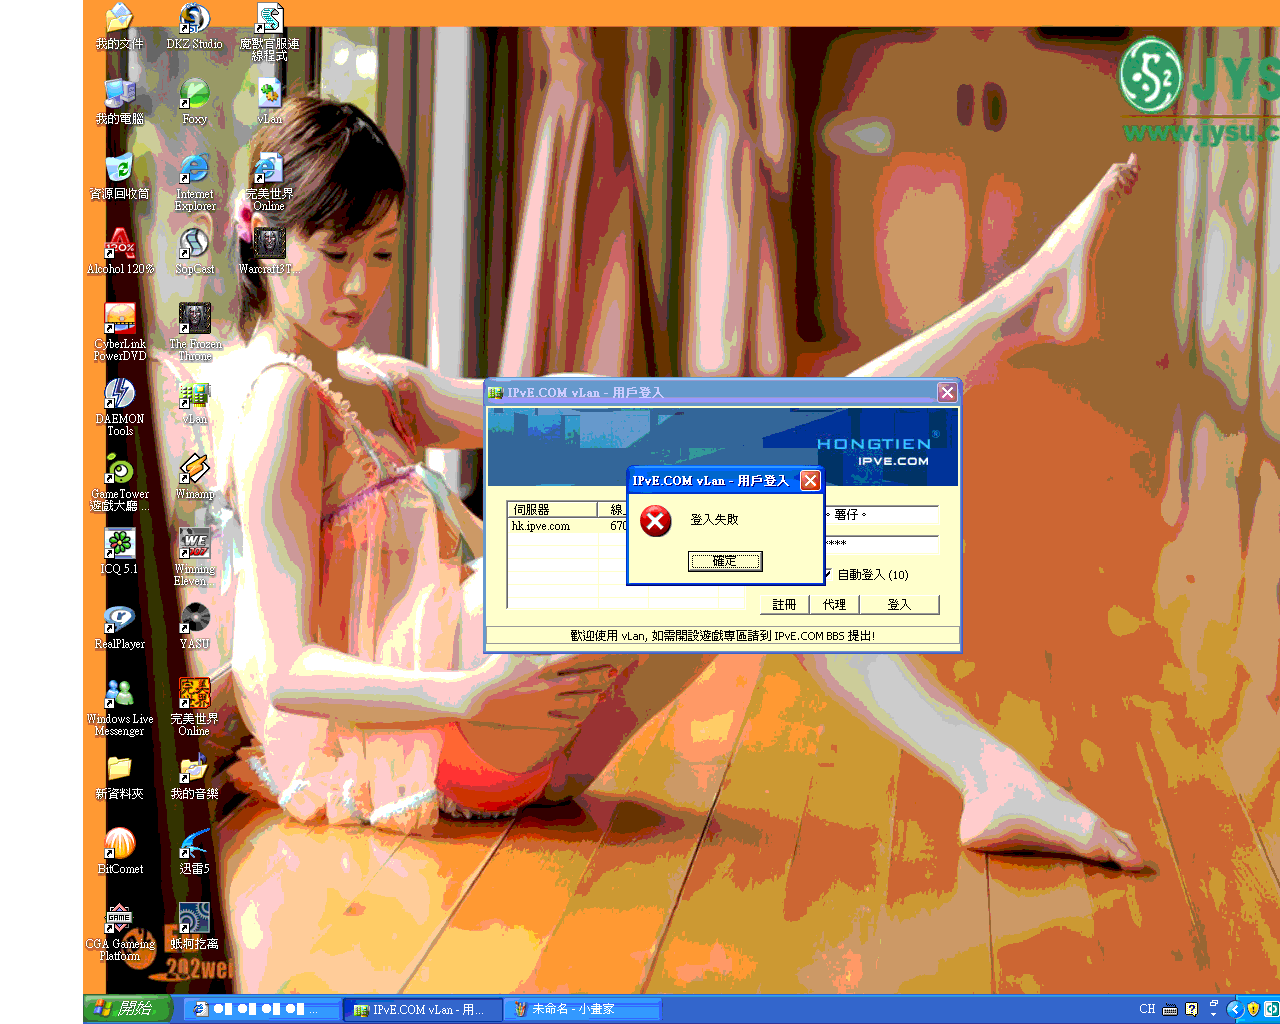The height and width of the screenshot is (1024, 1280).
Task: Launch Alcohol 120%
Action: coord(119,245)
